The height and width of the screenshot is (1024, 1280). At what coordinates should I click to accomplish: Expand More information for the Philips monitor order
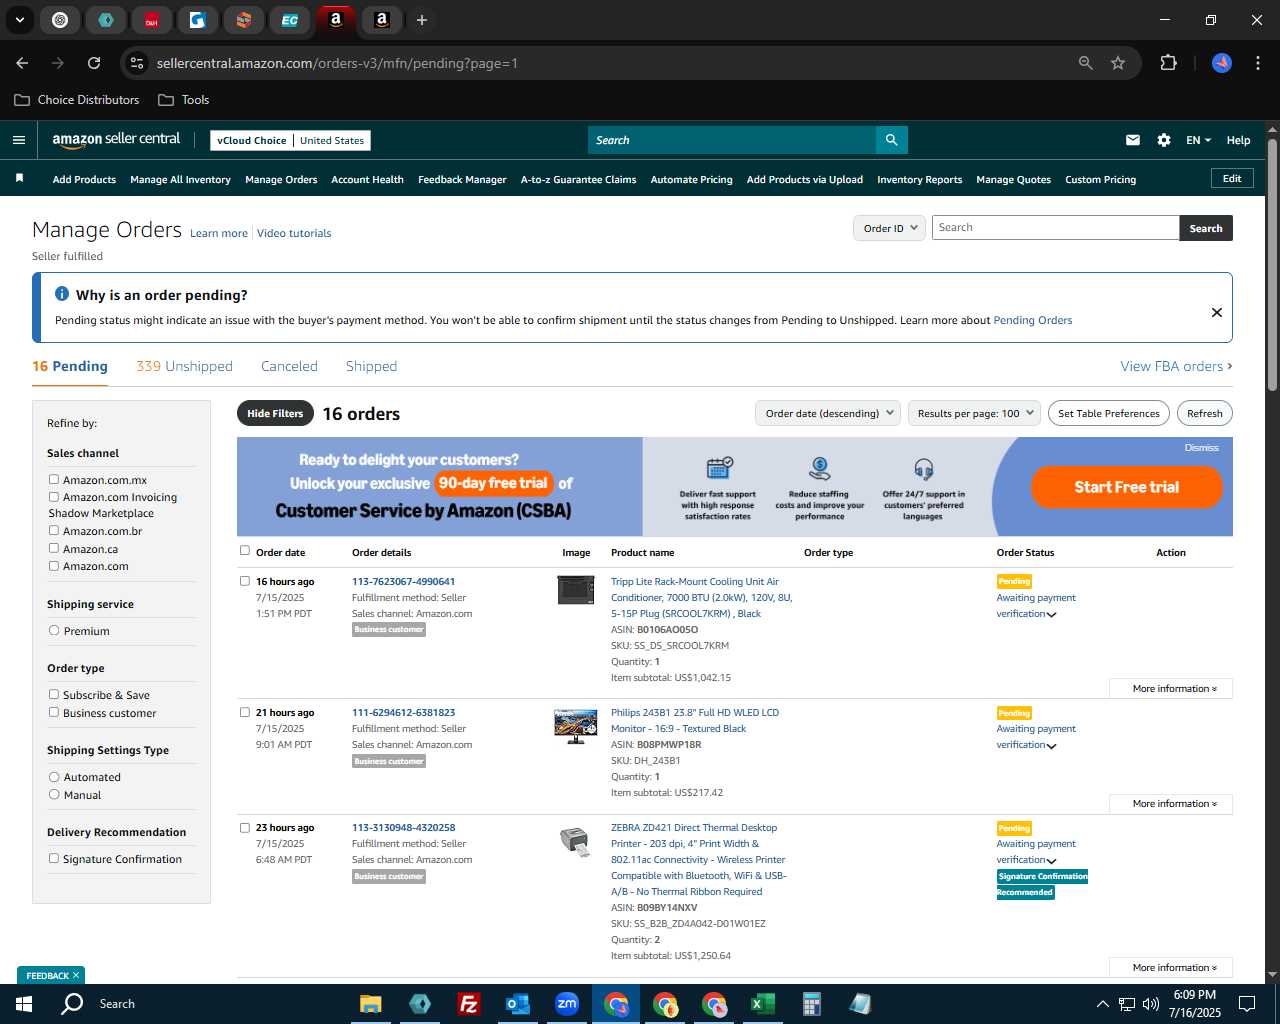click(1170, 804)
